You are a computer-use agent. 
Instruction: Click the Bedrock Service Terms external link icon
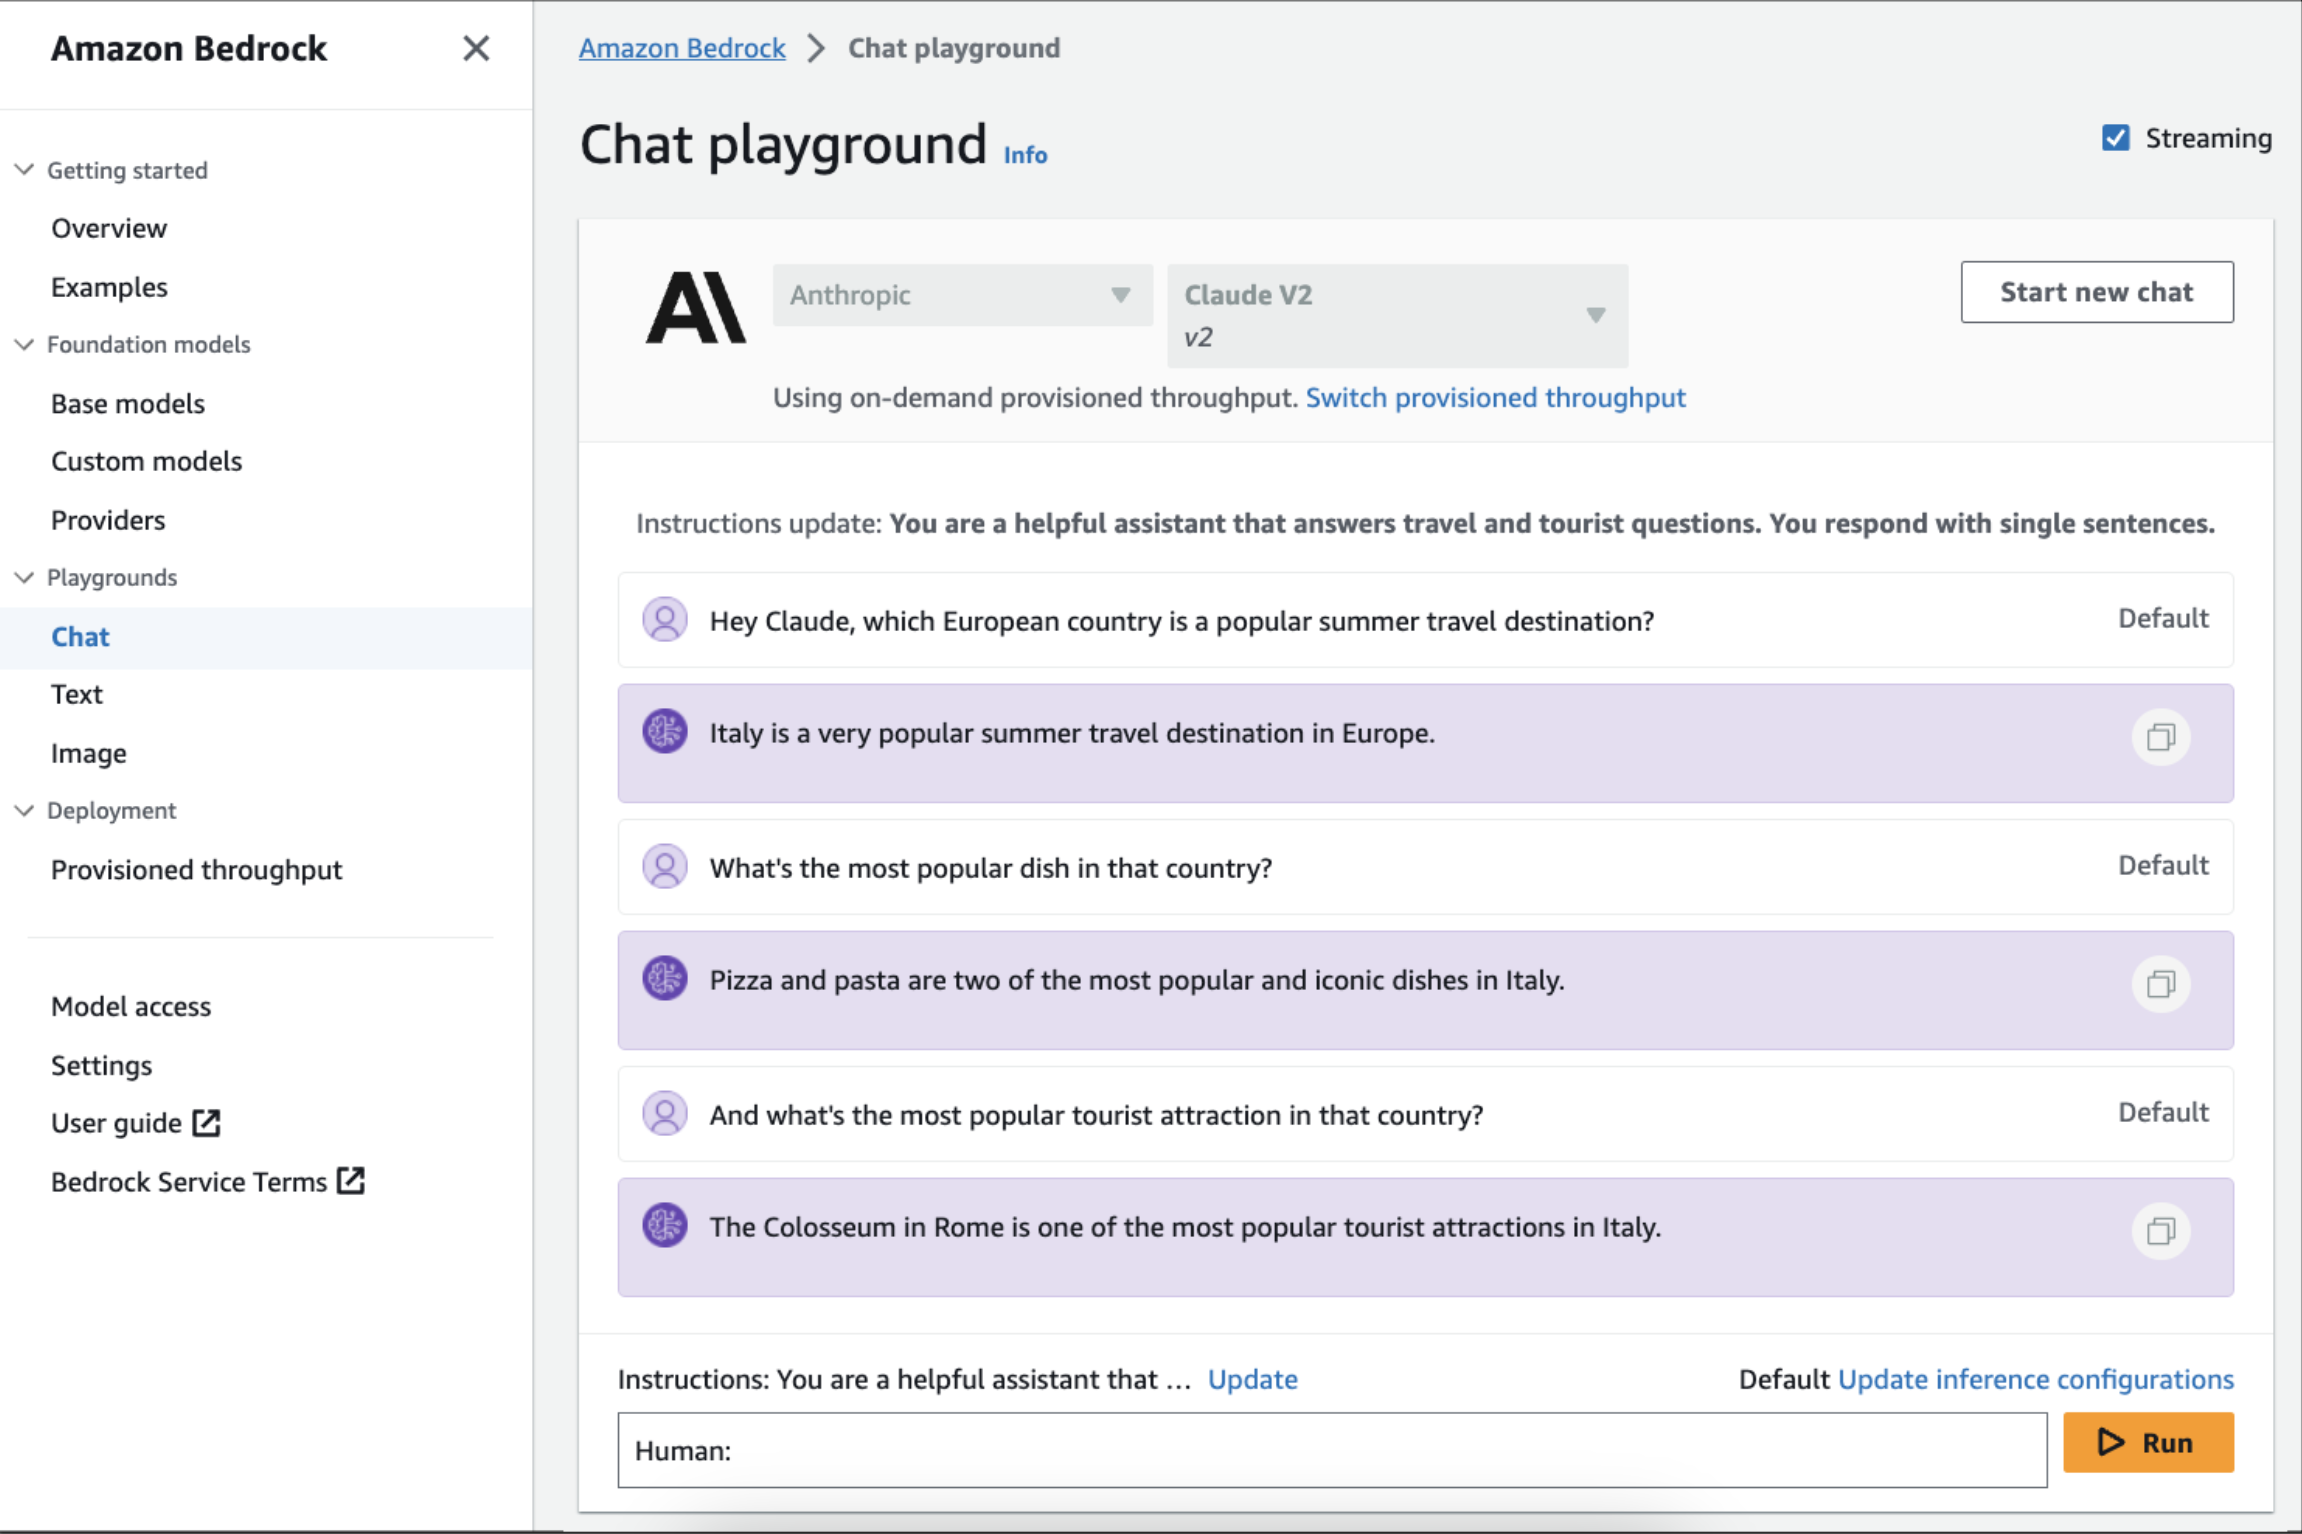point(350,1180)
